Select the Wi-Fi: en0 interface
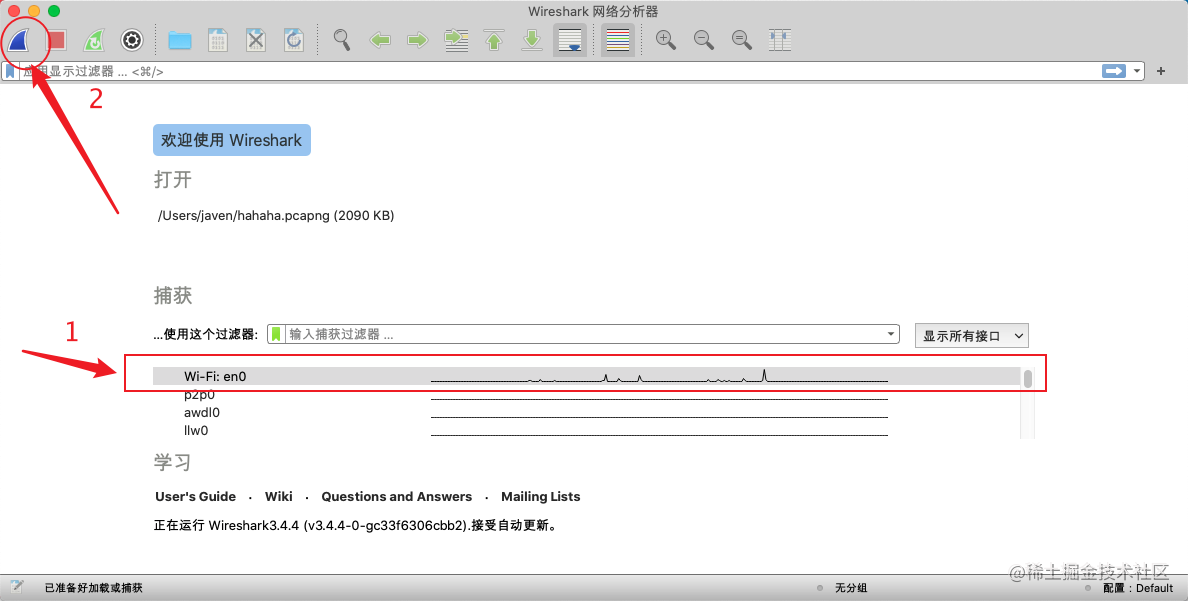 tap(587, 376)
